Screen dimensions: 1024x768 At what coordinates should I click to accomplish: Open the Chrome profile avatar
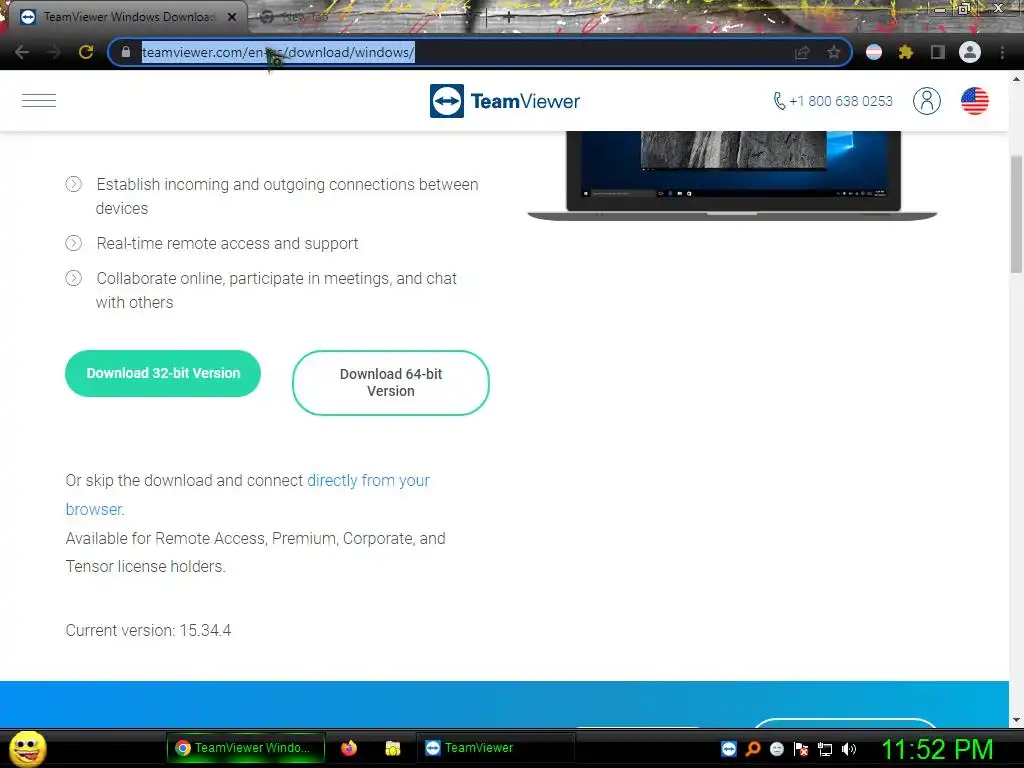click(970, 52)
